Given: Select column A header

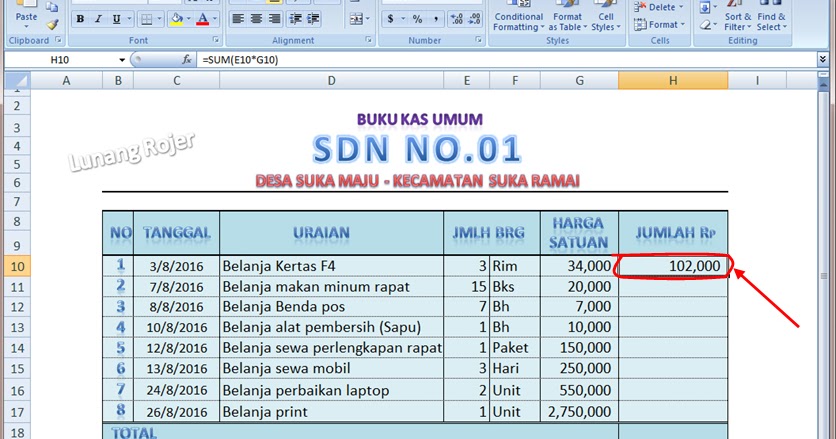Looking at the screenshot, I should pos(66,81).
